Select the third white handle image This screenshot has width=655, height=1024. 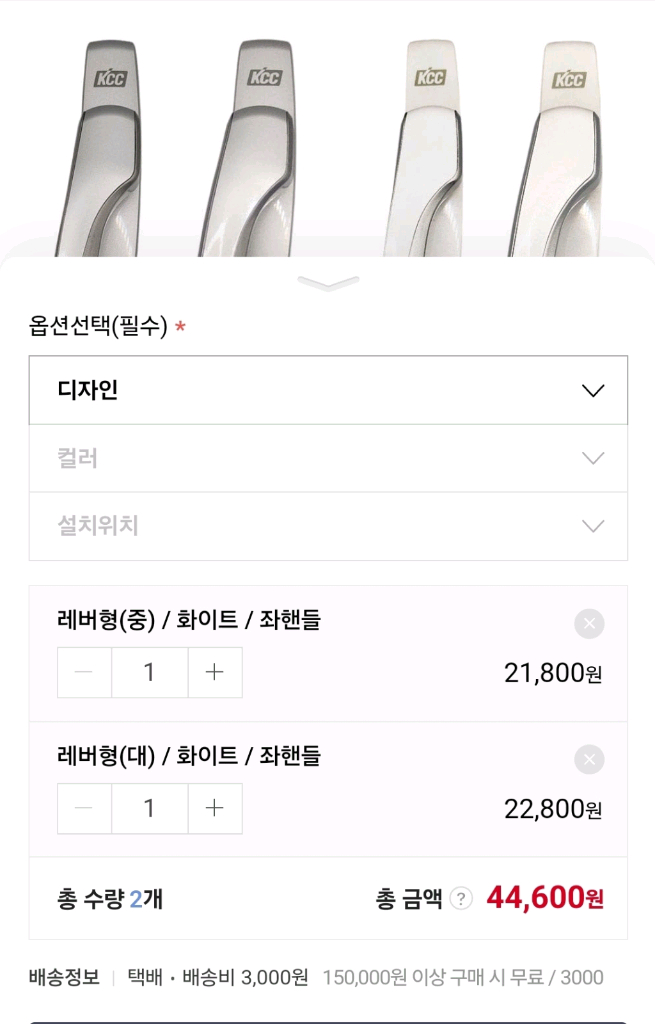pyautogui.click(x=430, y=140)
